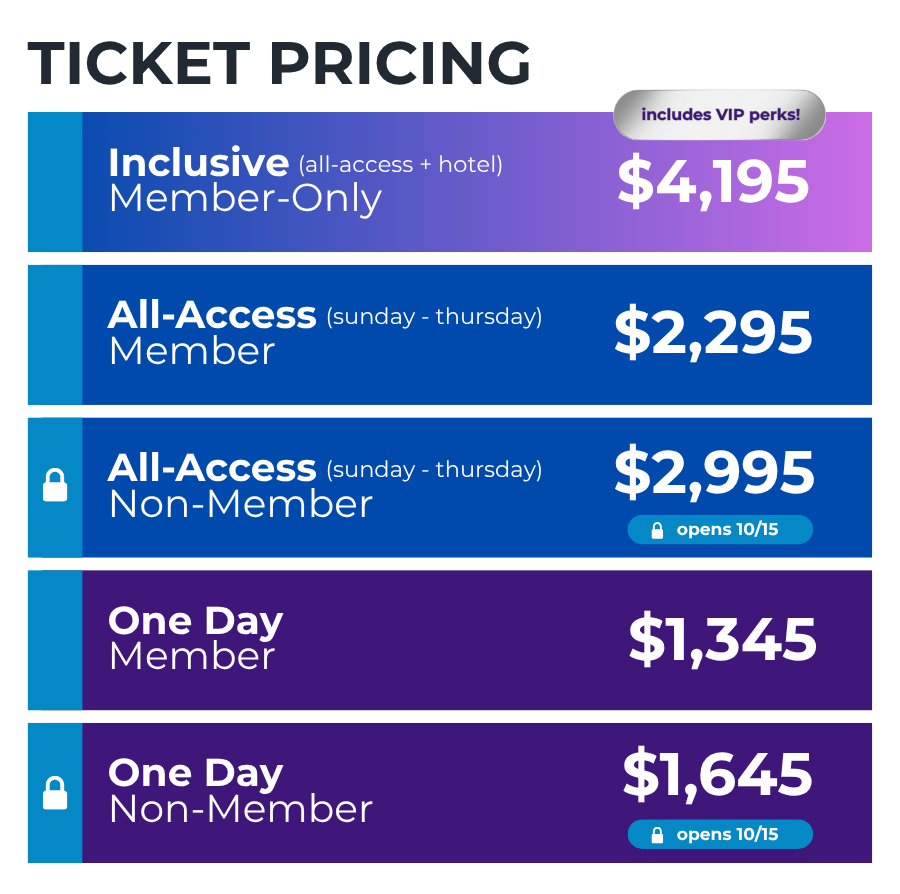The width and height of the screenshot is (900, 894).
Task: Click the $1,345 price
Action: point(723,640)
